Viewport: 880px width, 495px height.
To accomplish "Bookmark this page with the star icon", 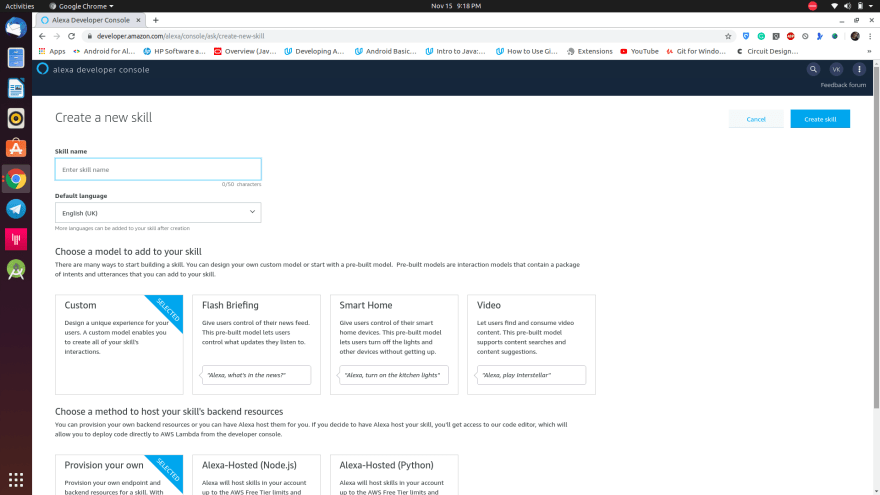I will (x=728, y=36).
